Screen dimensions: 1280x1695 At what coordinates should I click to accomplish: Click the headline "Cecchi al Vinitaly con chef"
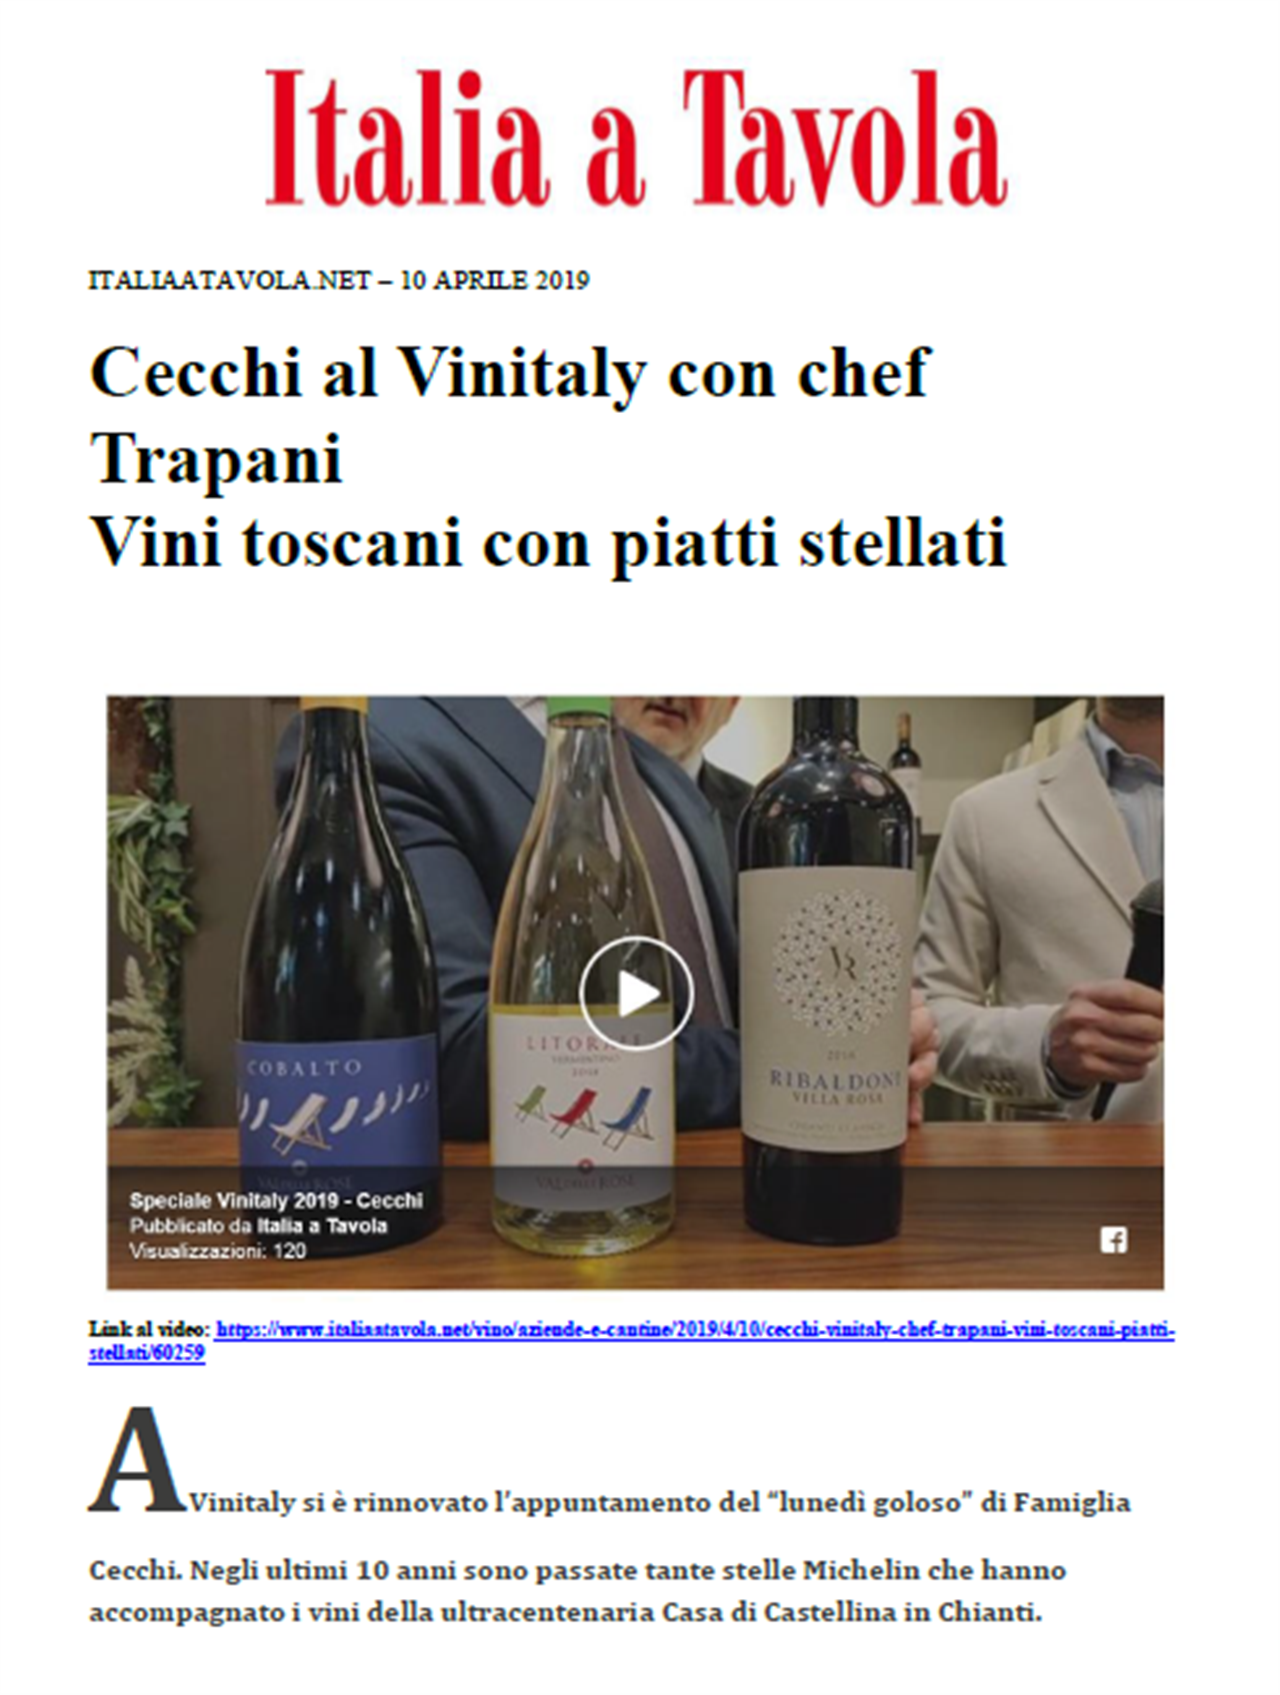pyautogui.click(x=510, y=373)
